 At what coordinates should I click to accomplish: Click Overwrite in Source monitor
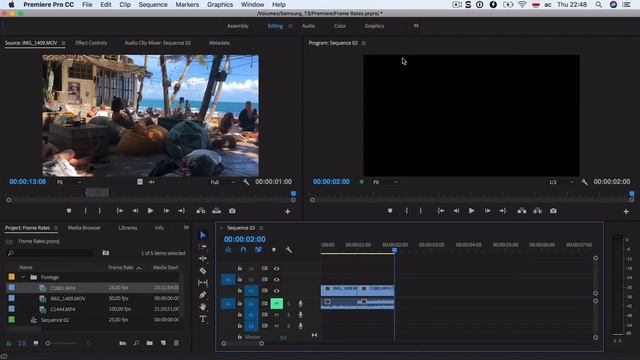click(216, 211)
